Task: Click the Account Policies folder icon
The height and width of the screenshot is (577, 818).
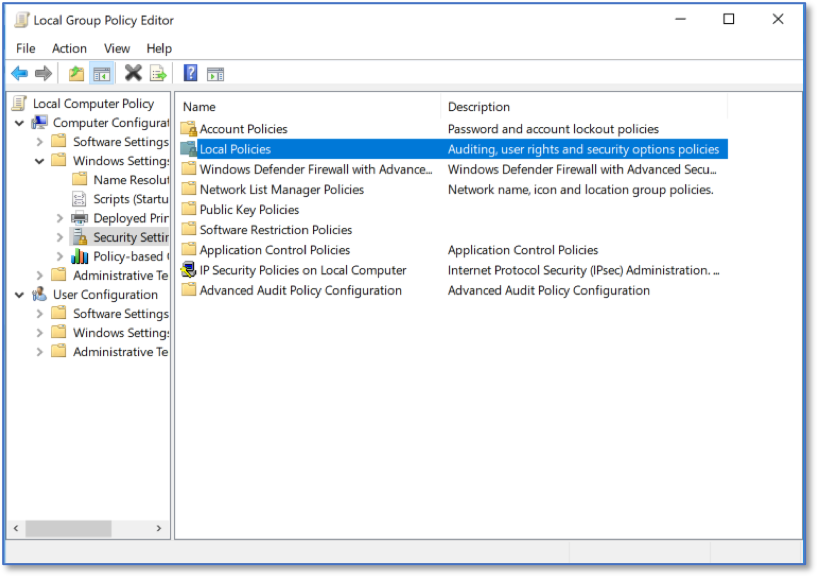Action: (188, 128)
